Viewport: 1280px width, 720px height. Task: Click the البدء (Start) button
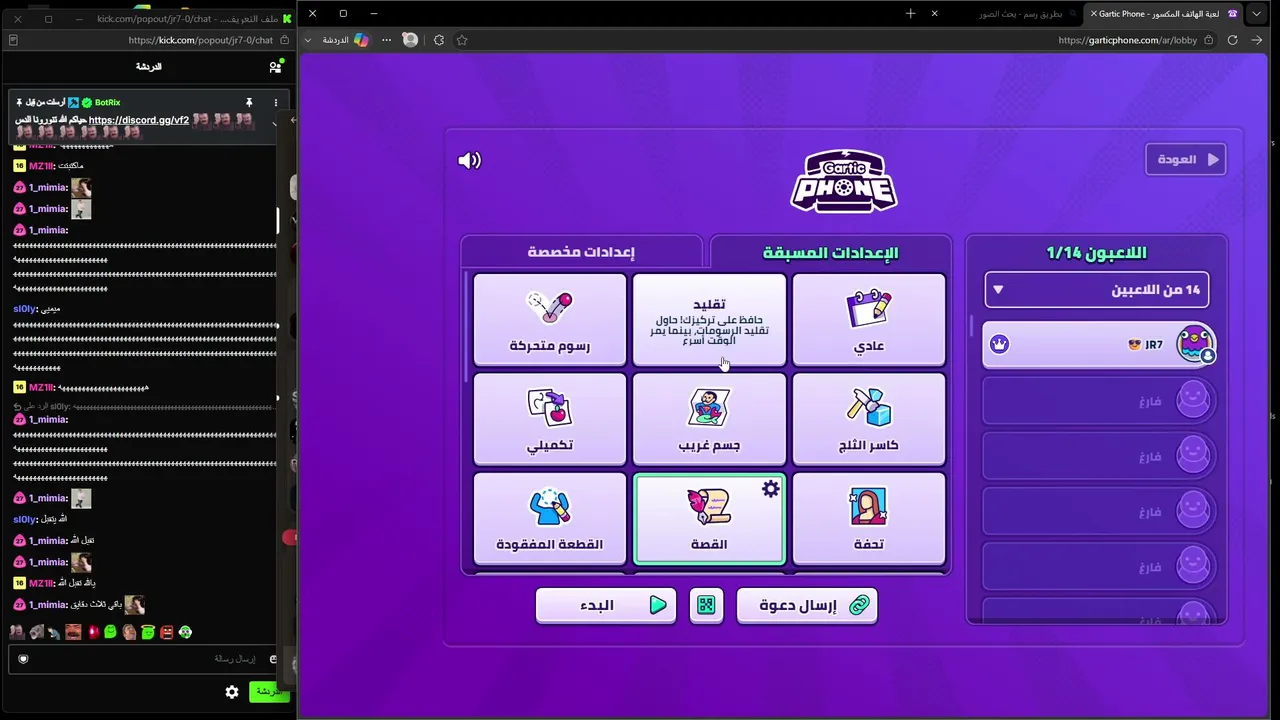point(606,605)
